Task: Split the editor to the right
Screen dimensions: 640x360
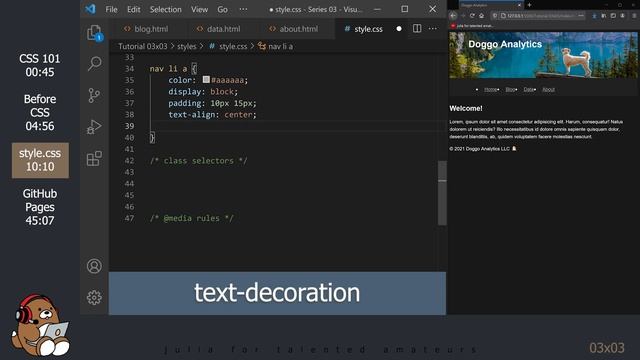Action: (417, 29)
